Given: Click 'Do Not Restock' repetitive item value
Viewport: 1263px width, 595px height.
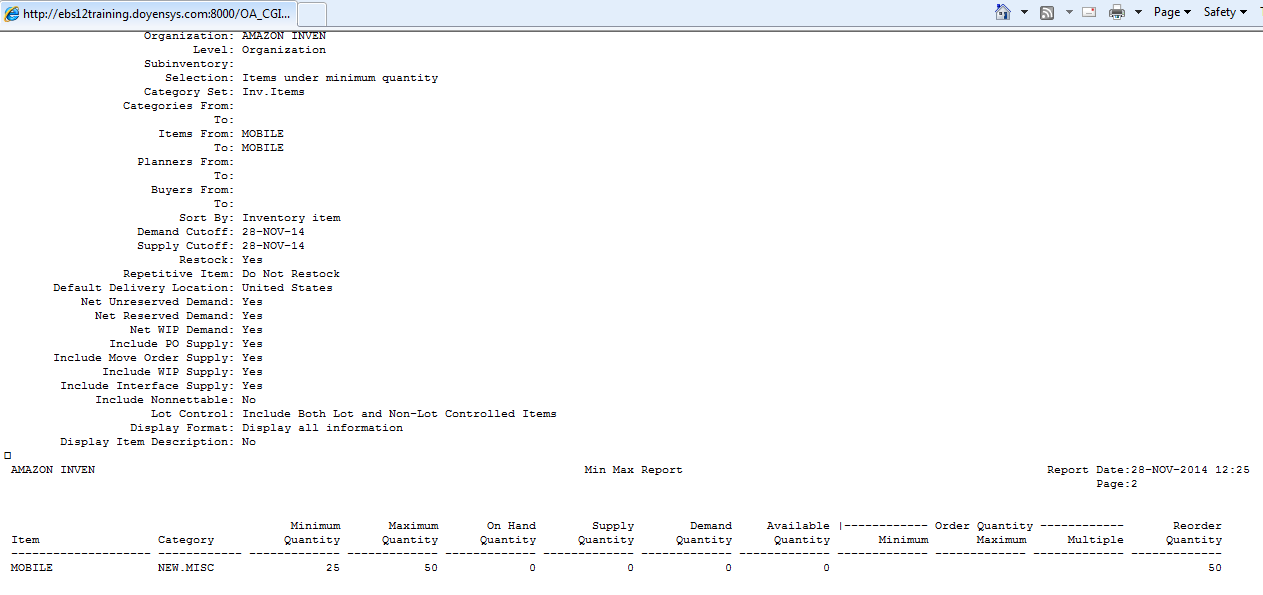Looking at the screenshot, I should (x=291, y=274).
